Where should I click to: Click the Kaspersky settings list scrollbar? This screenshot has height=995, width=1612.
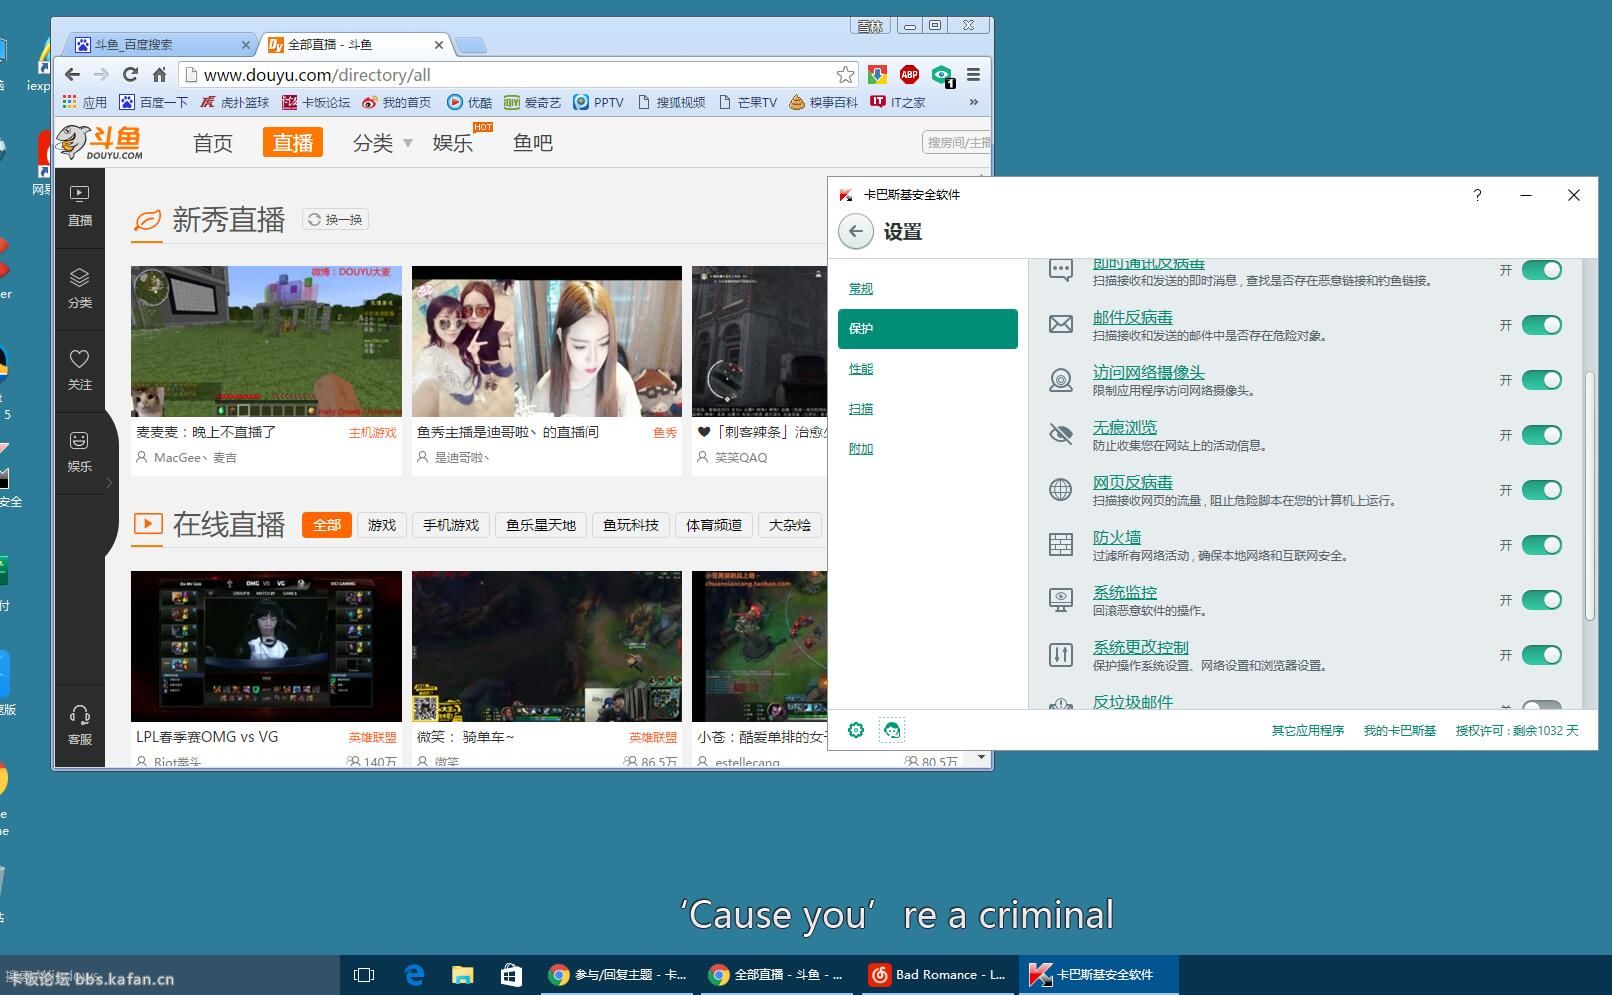(x=1590, y=495)
